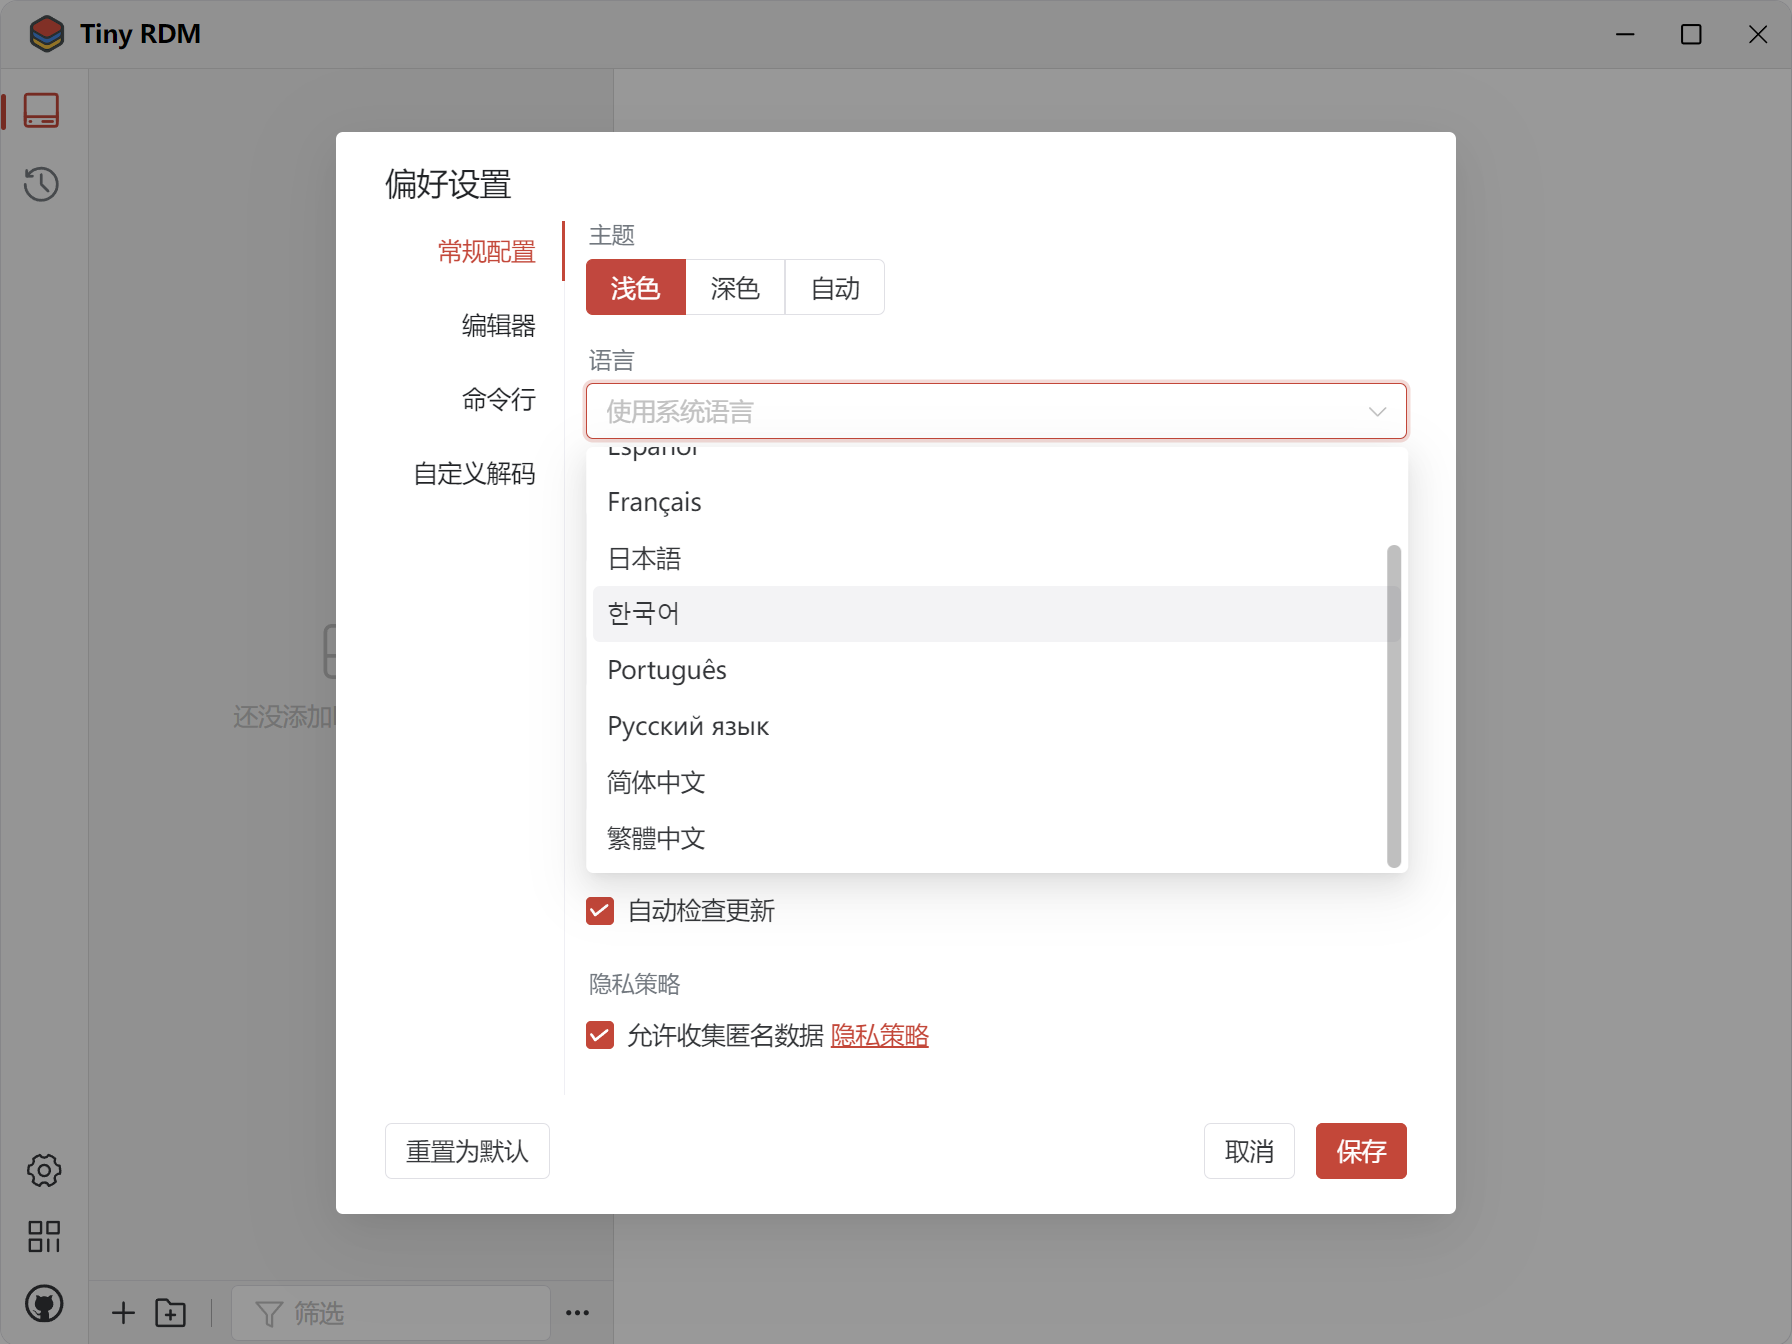Select 日本語 from language list
The image size is (1792, 1344).
click(x=645, y=558)
